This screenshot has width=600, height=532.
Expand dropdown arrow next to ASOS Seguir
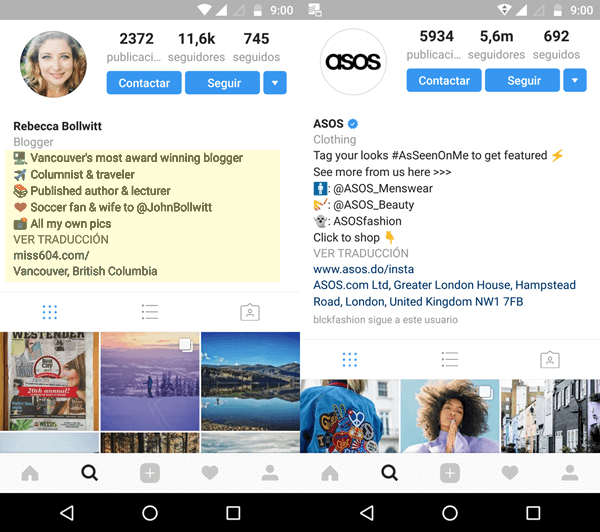tap(575, 80)
